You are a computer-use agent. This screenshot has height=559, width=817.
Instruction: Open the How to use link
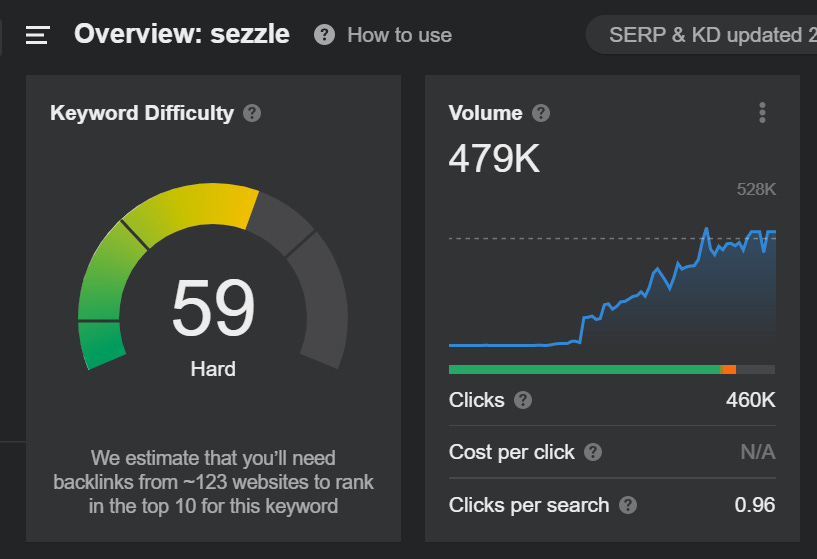399,35
